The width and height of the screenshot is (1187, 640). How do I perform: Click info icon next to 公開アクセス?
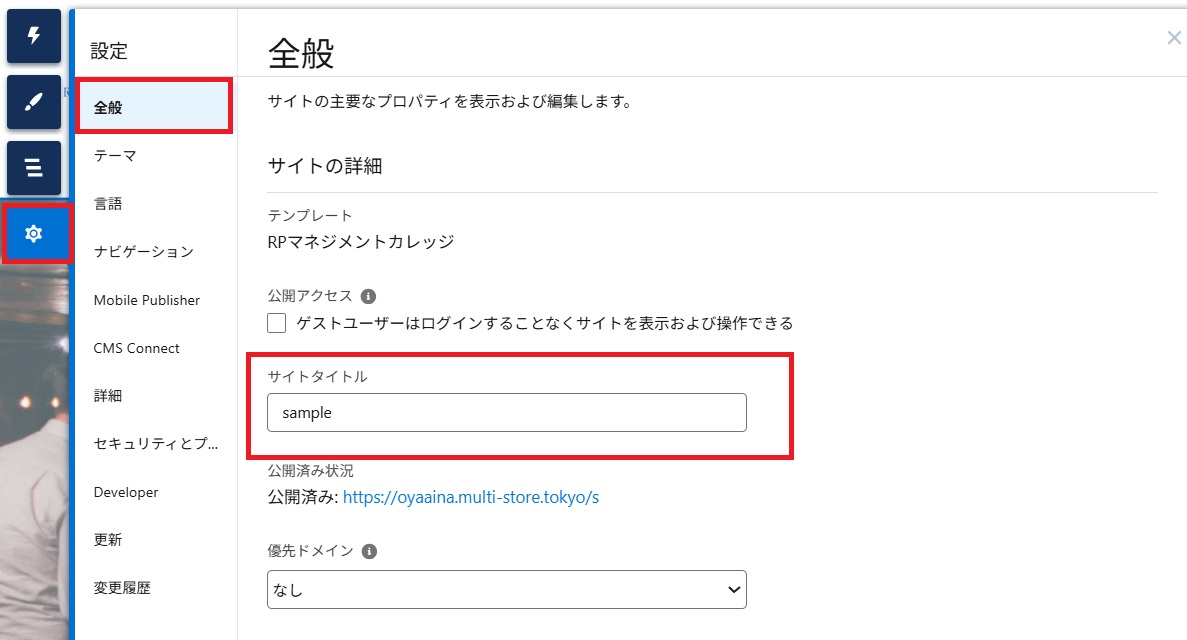[x=368, y=297]
